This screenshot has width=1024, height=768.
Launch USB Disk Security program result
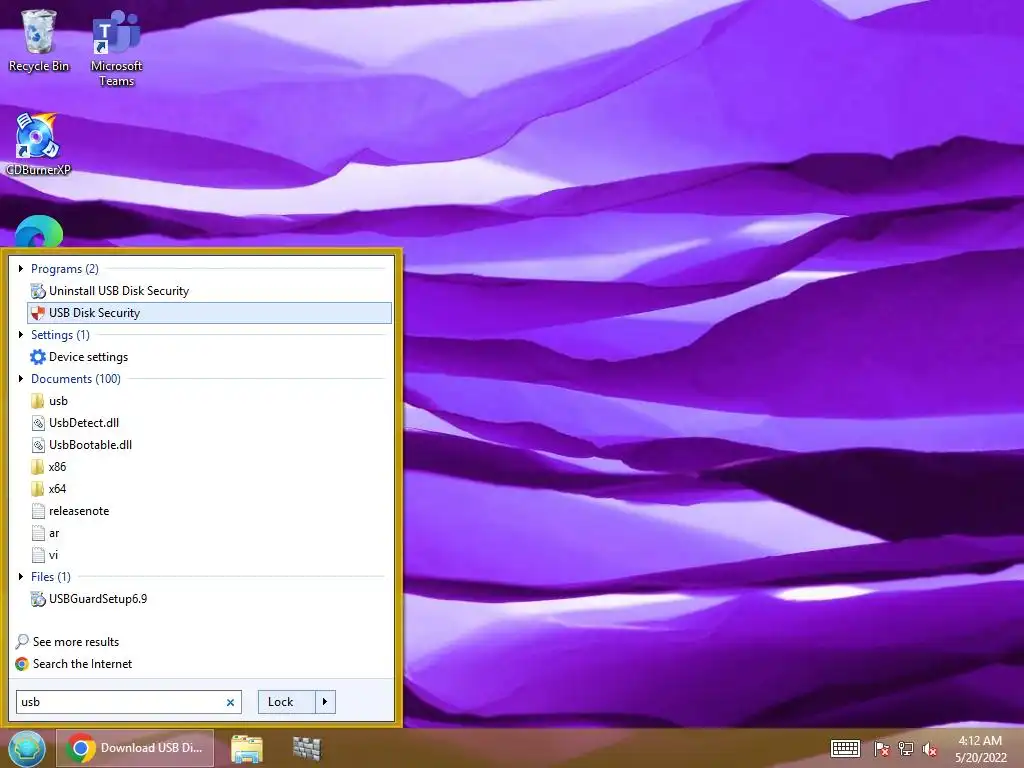pos(210,313)
